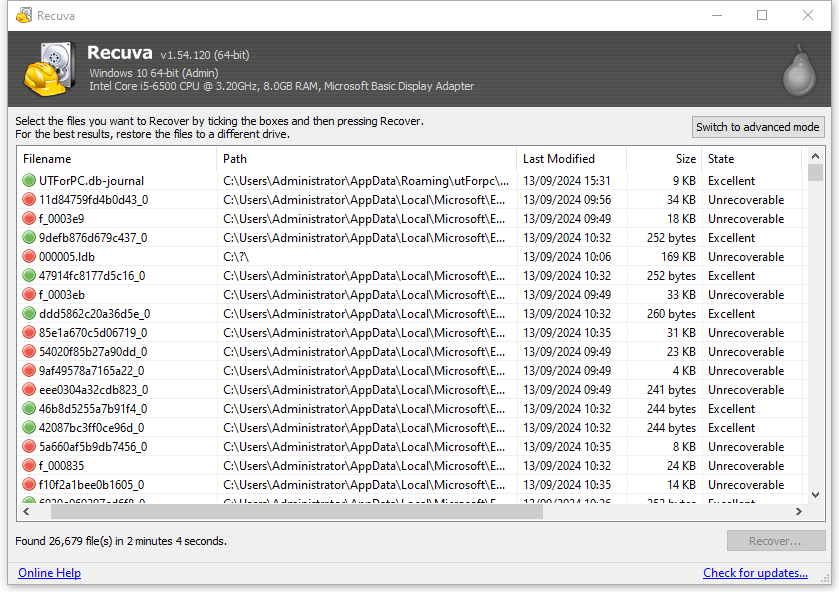Viewport: 839px width, 592px height.
Task: Close the Recuva window
Action: [808, 16]
